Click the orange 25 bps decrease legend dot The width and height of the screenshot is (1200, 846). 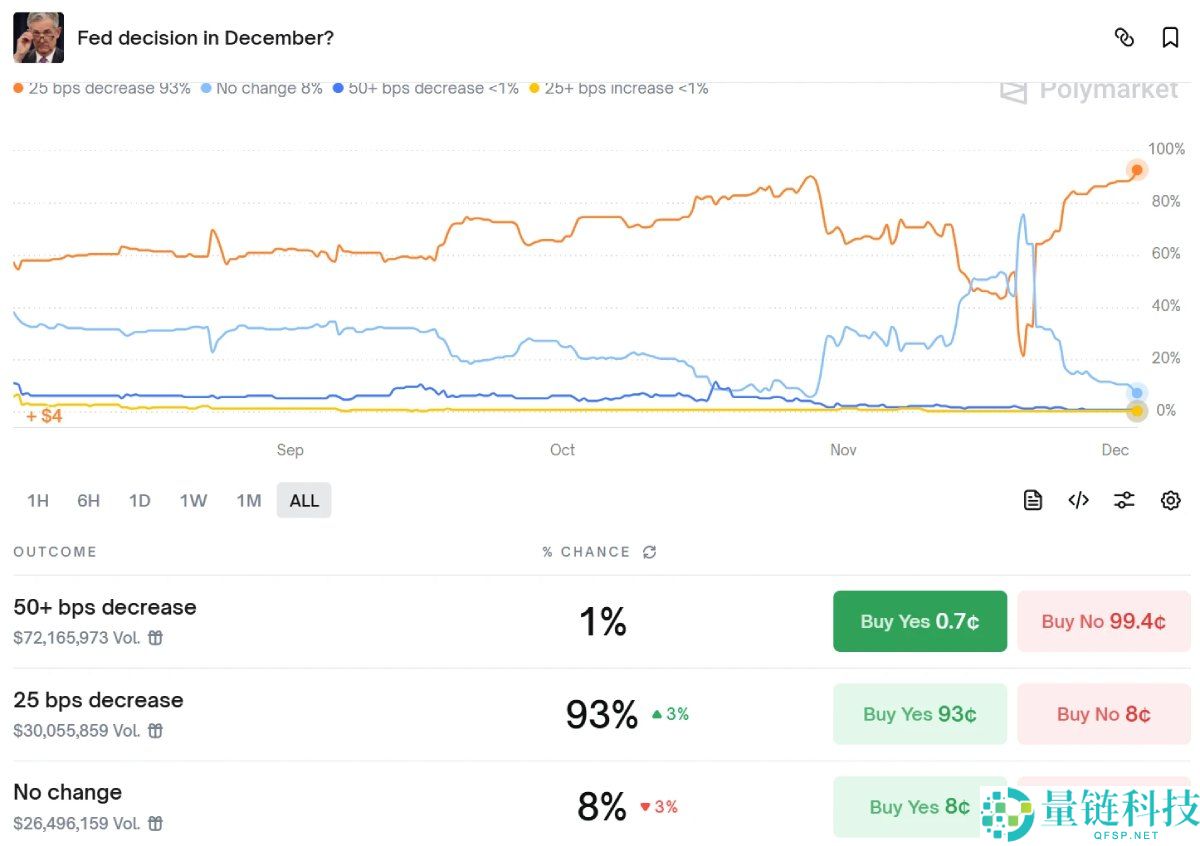[18, 88]
